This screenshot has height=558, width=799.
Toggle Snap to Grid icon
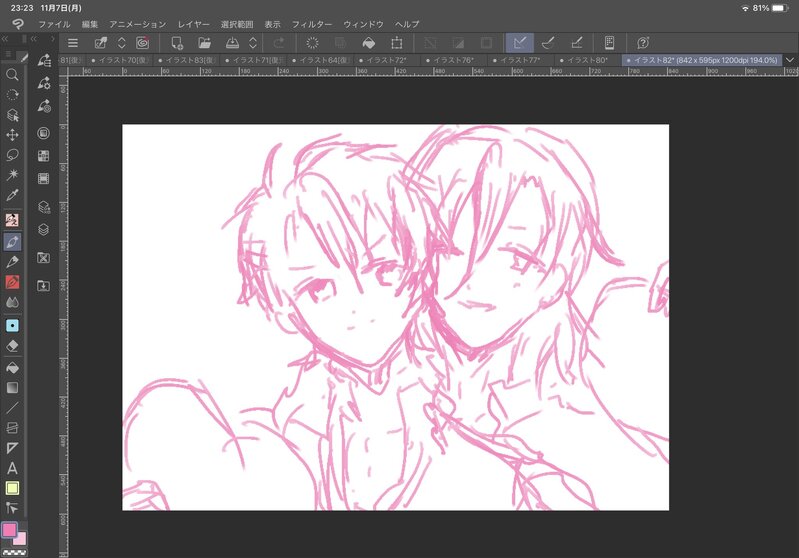[x=577, y=43]
